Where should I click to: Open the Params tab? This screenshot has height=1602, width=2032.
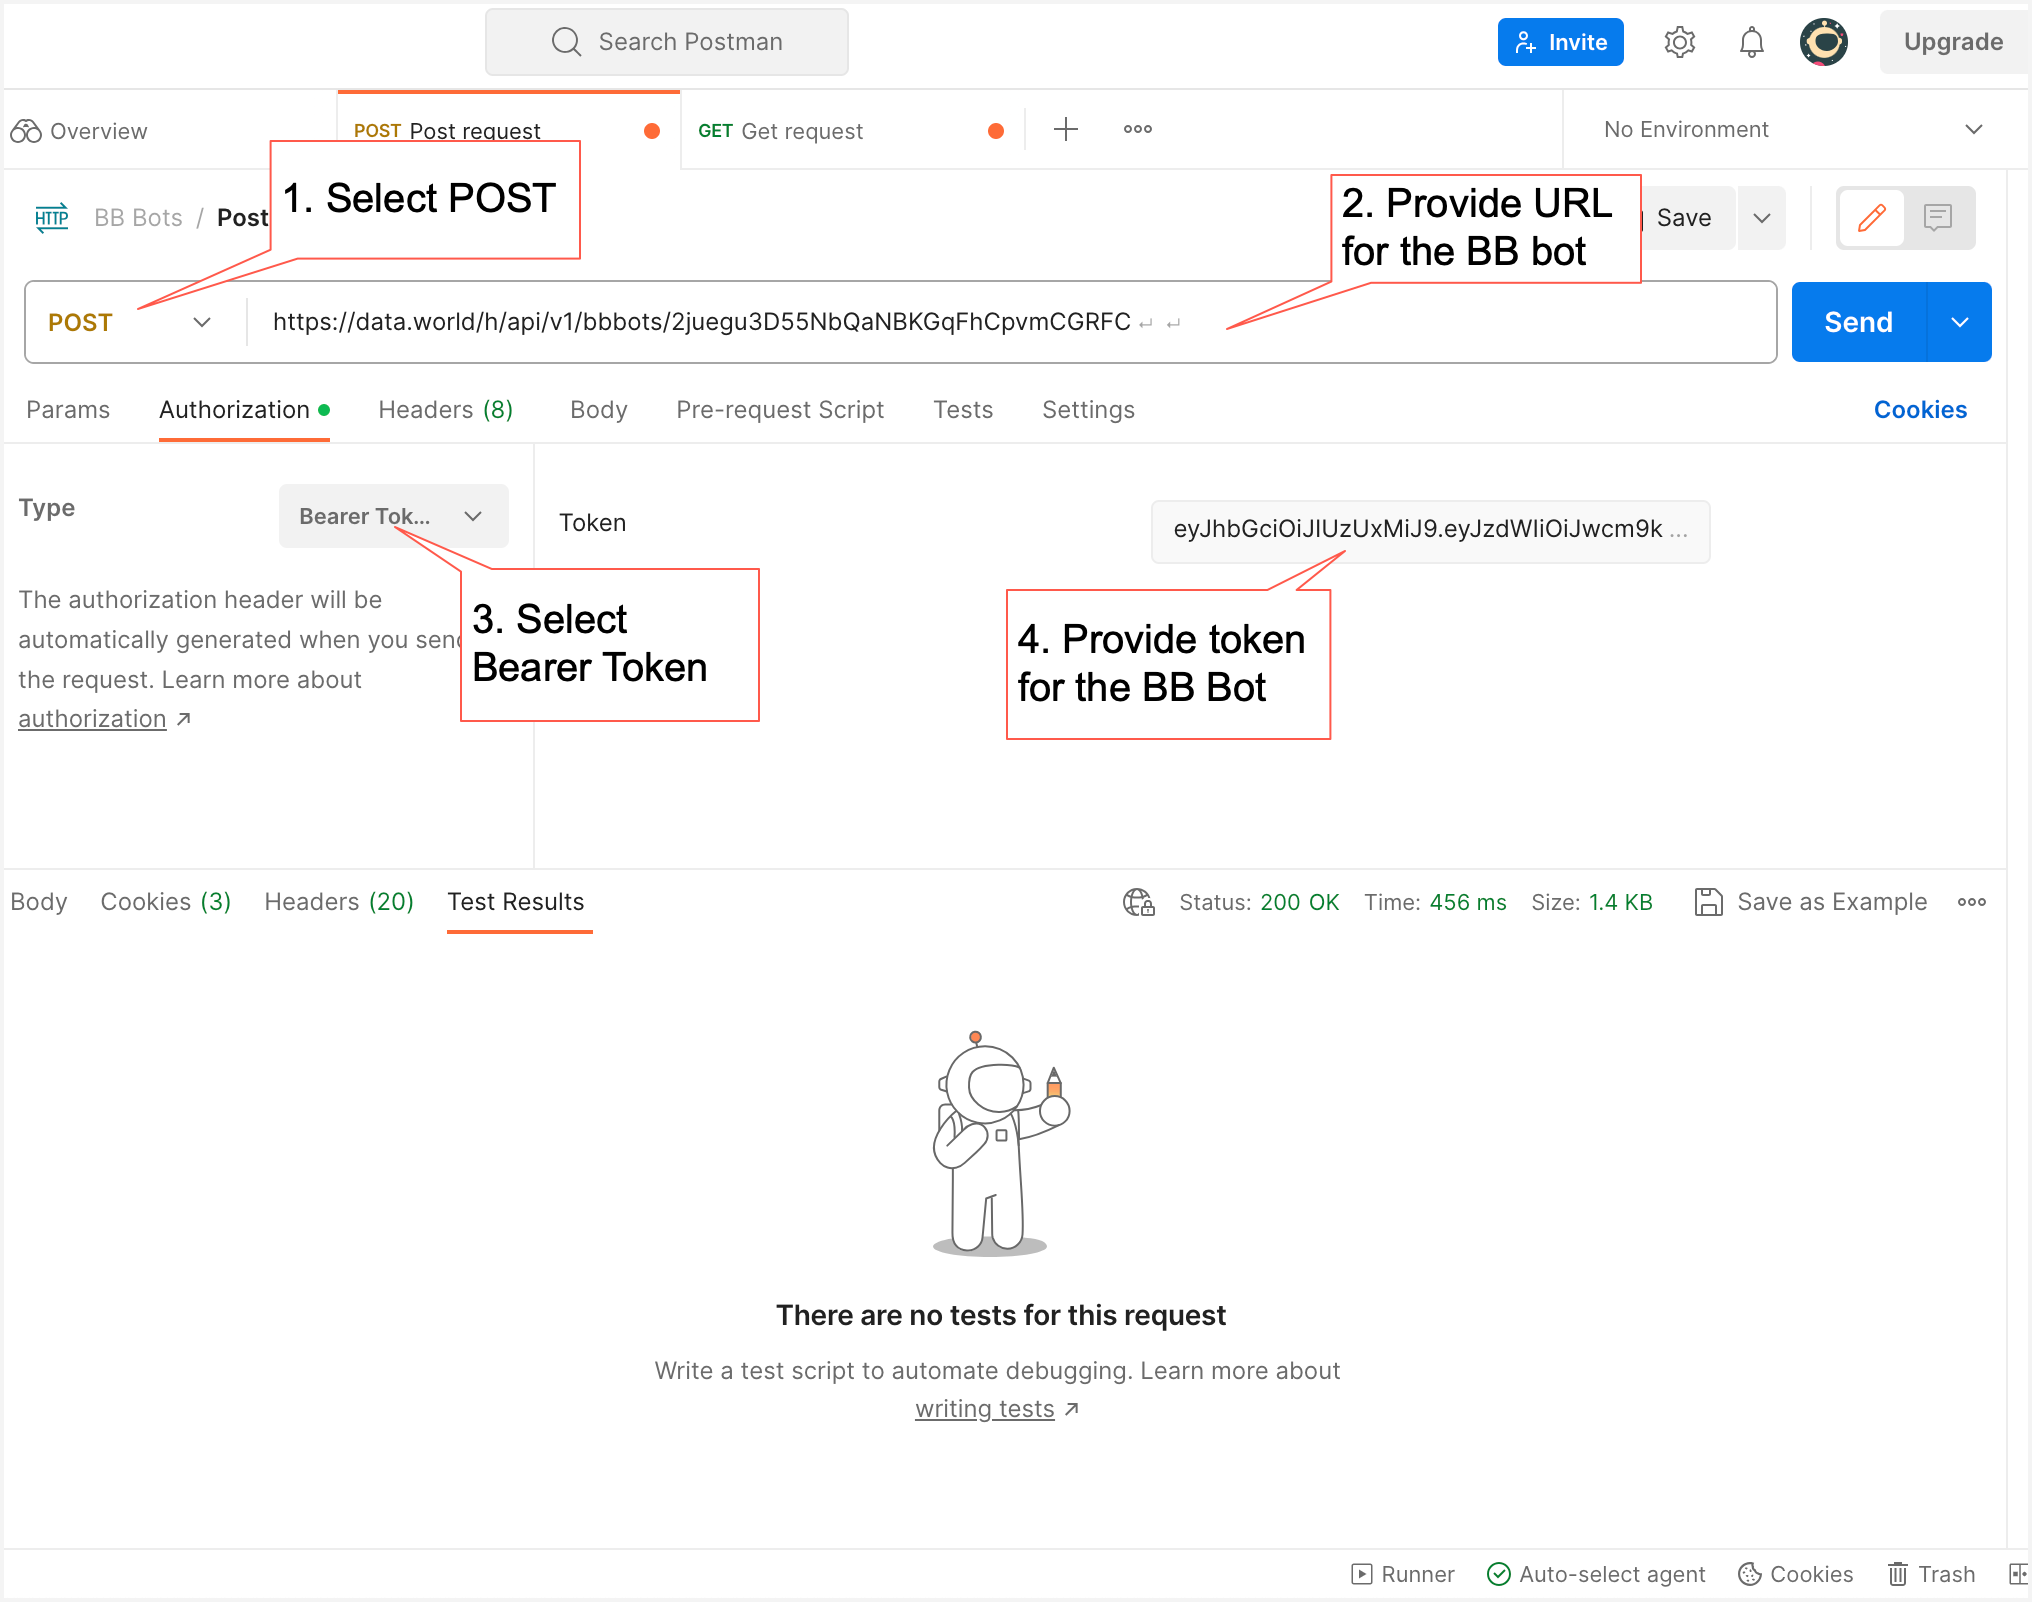pyautogui.click(x=68, y=410)
